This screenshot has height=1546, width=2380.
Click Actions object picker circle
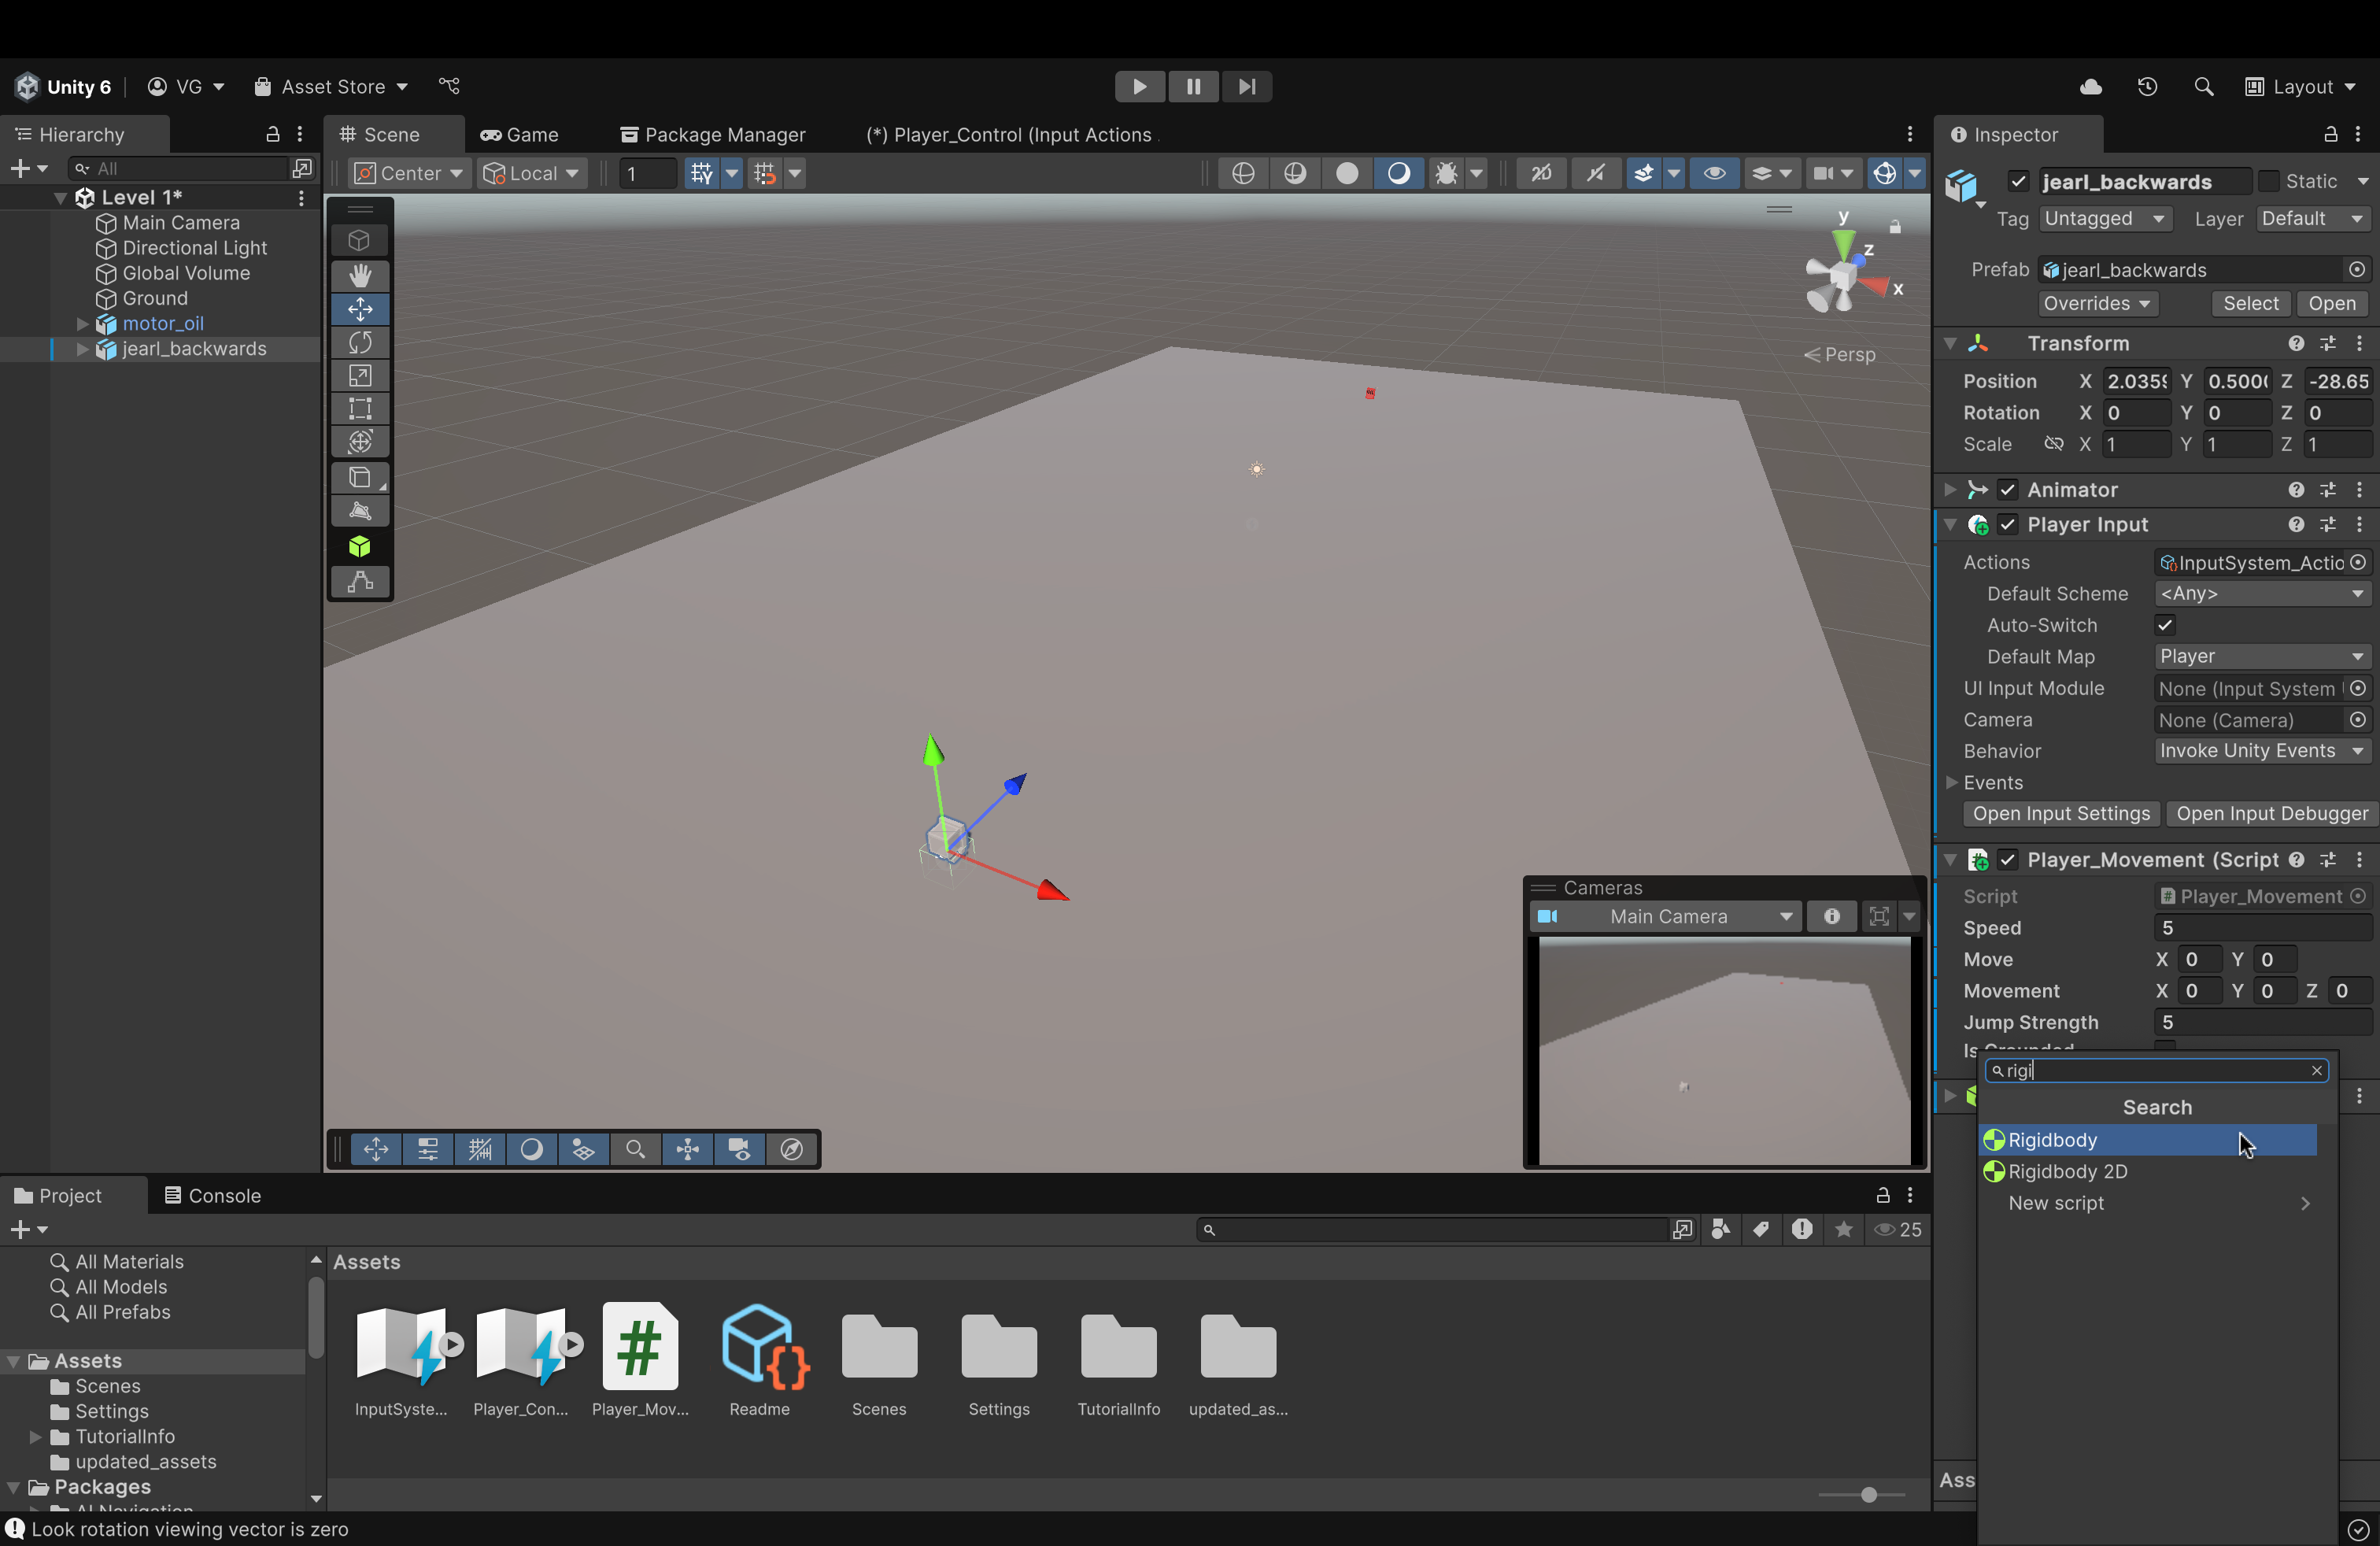pyautogui.click(x=2358, y=563)
